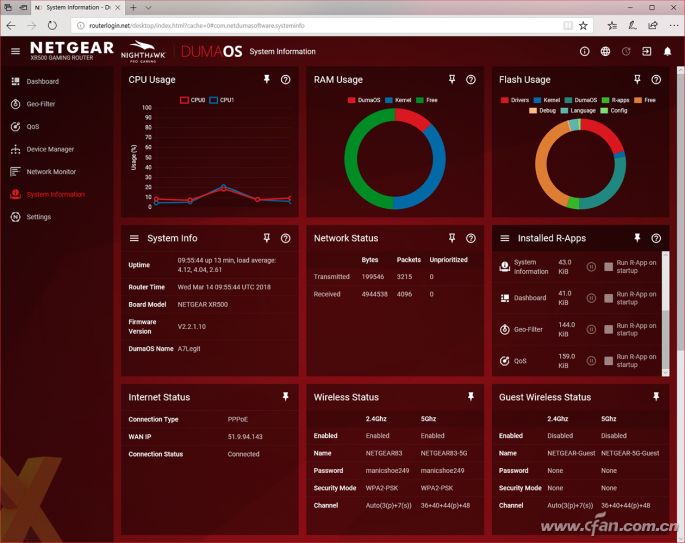Screen dimensions: 685x543
Task: Toggle the DumaOS series in RAM legend
Action: pos(364,100)
